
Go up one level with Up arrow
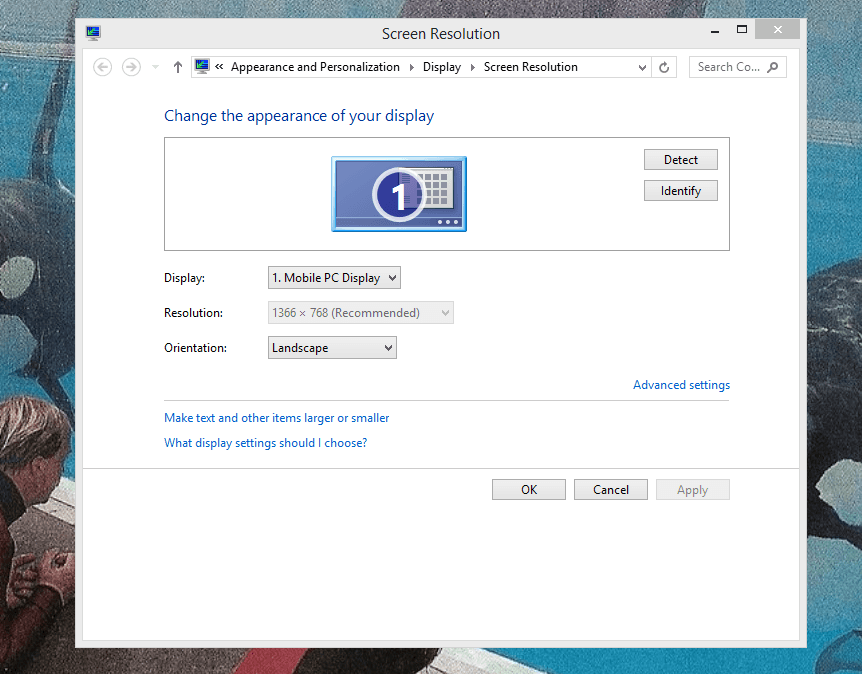tap(178, 67)
